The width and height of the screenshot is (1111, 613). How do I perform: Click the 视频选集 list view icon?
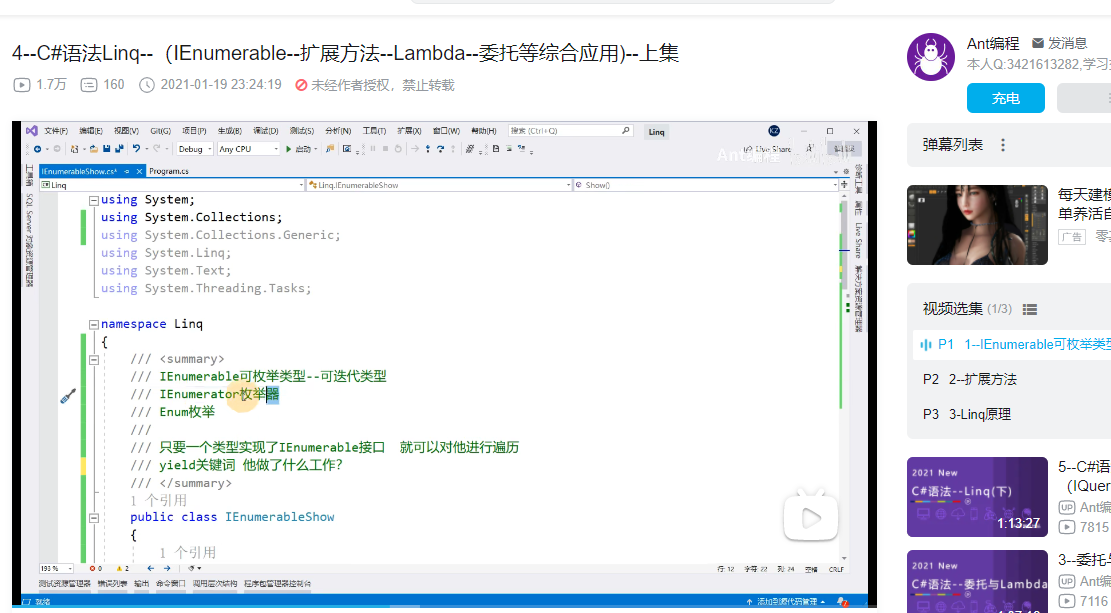1030,309
